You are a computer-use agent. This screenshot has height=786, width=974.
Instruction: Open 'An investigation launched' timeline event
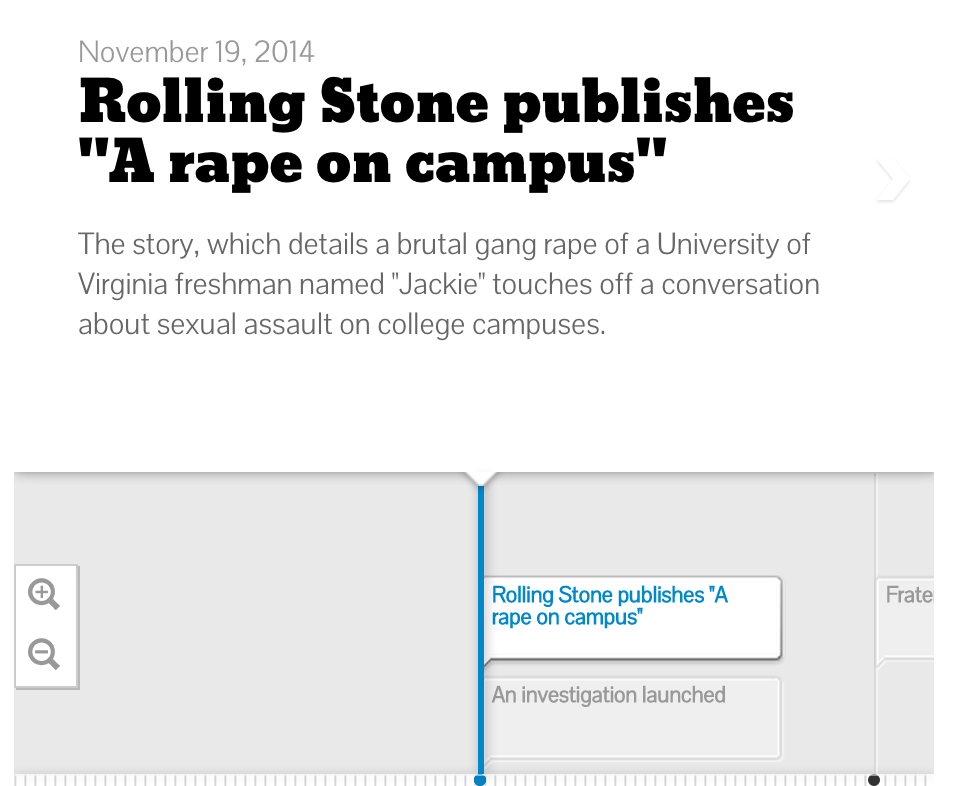(632, 718)
